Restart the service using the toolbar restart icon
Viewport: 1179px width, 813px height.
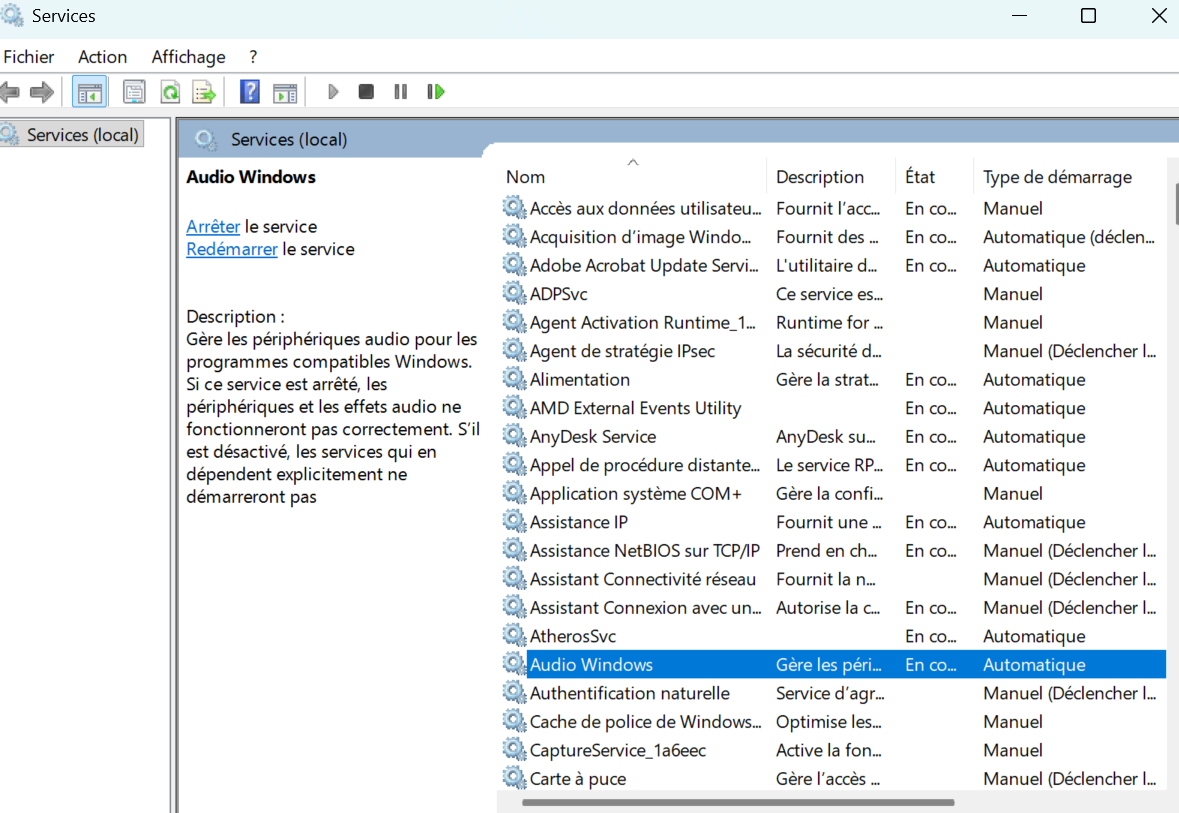[435, 92]
